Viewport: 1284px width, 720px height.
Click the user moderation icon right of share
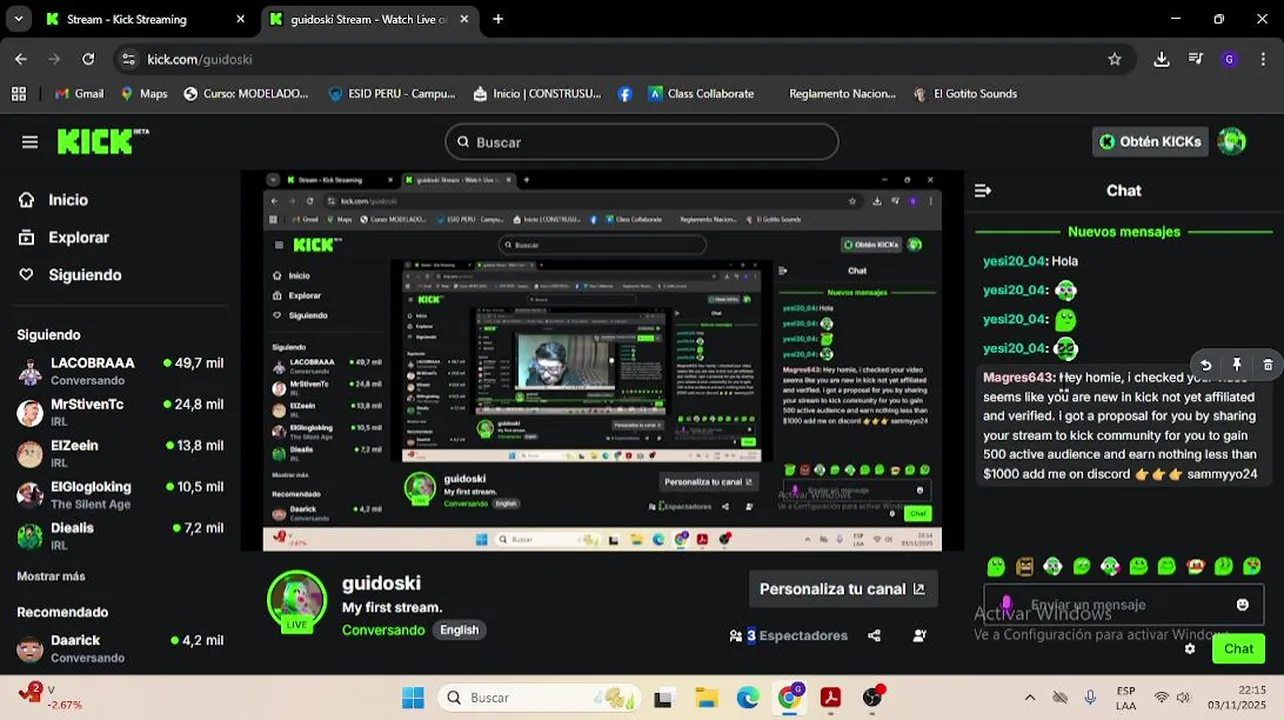(x=919, y=635)
